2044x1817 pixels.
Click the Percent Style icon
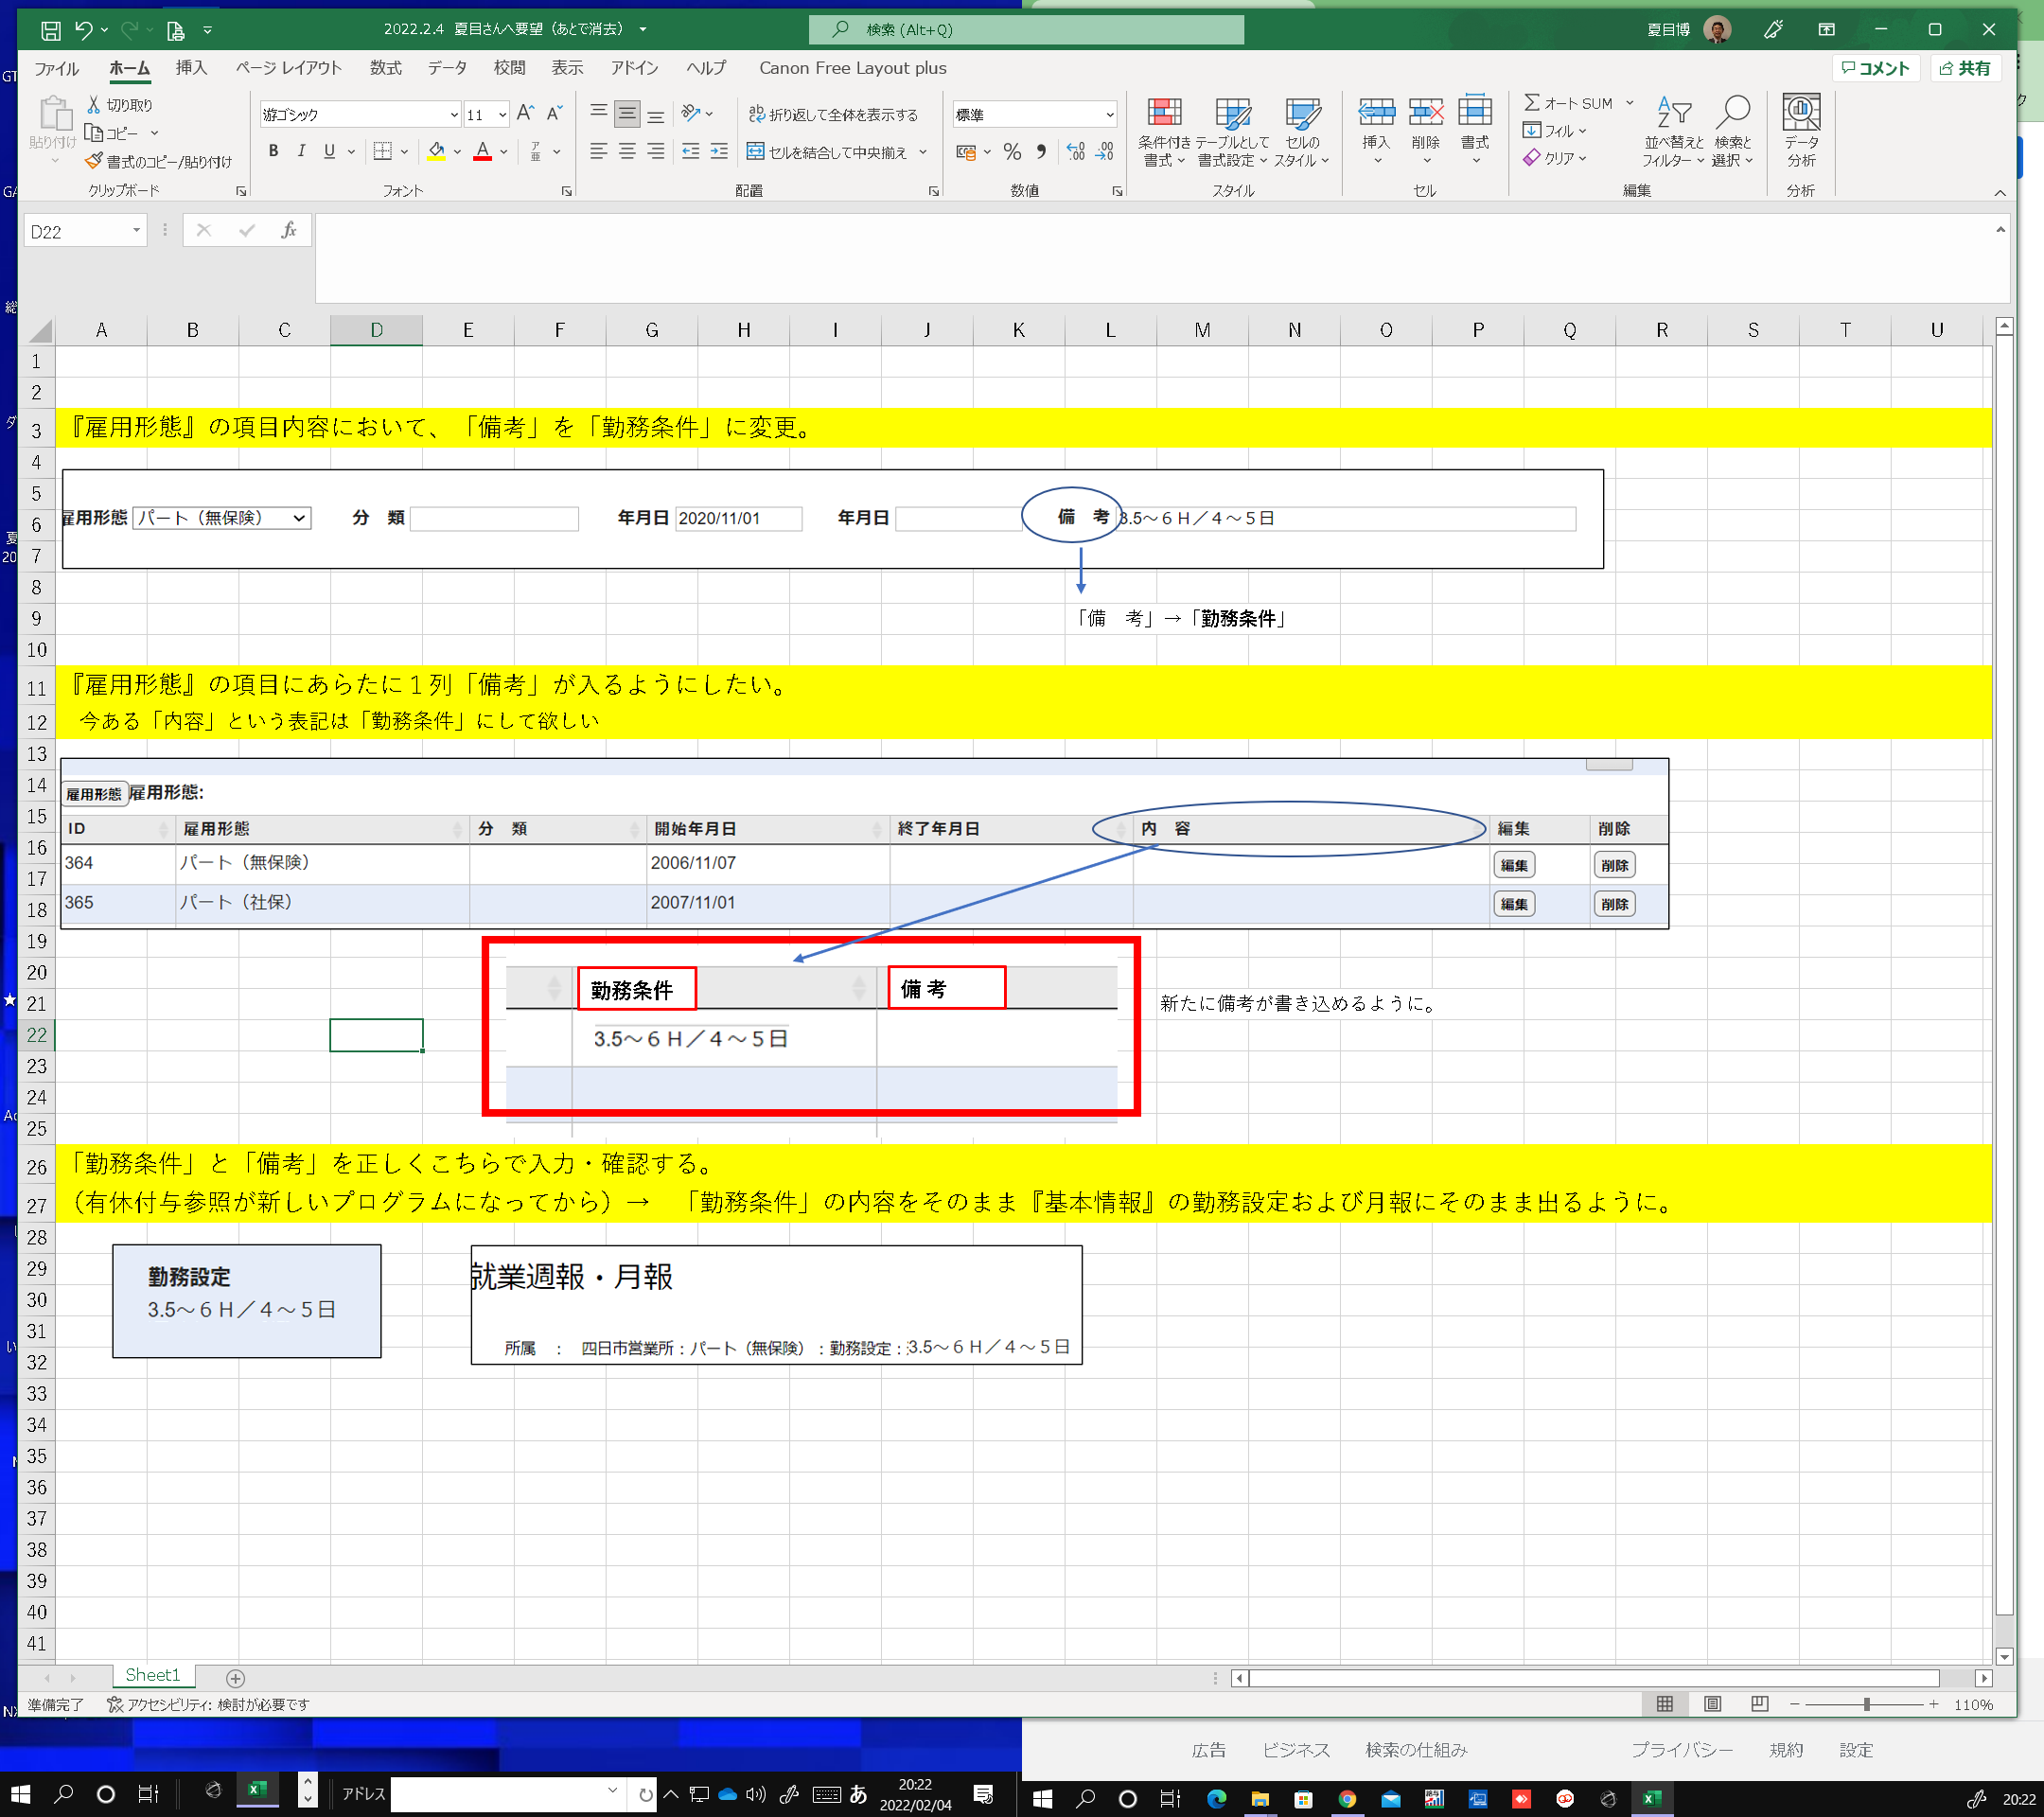[1012, 152]
